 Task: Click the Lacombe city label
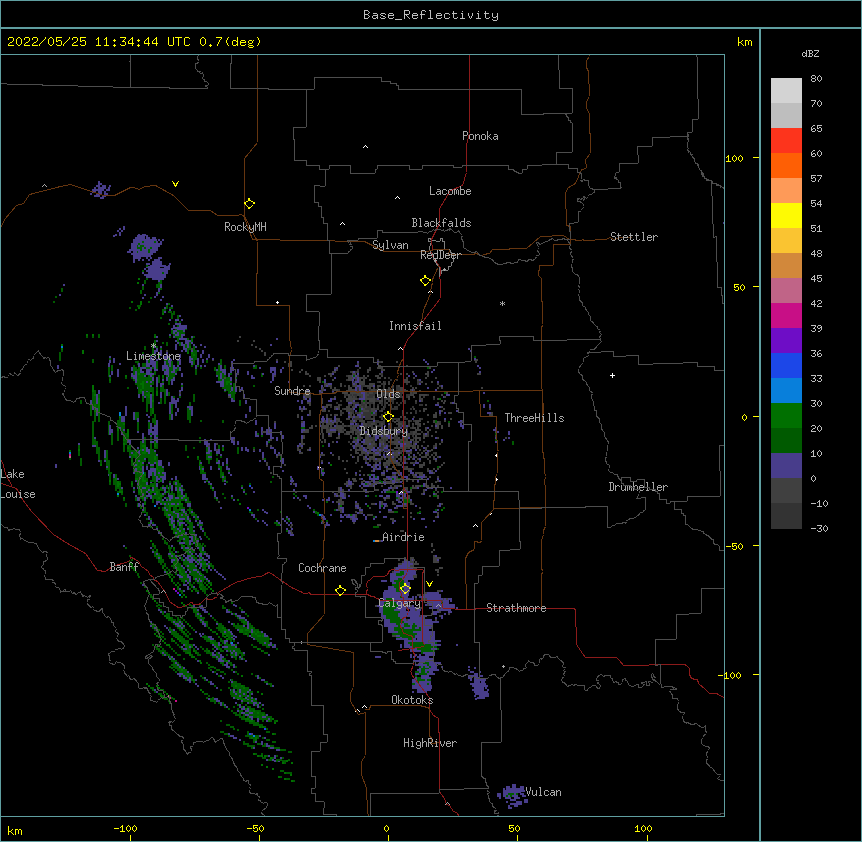450,191
